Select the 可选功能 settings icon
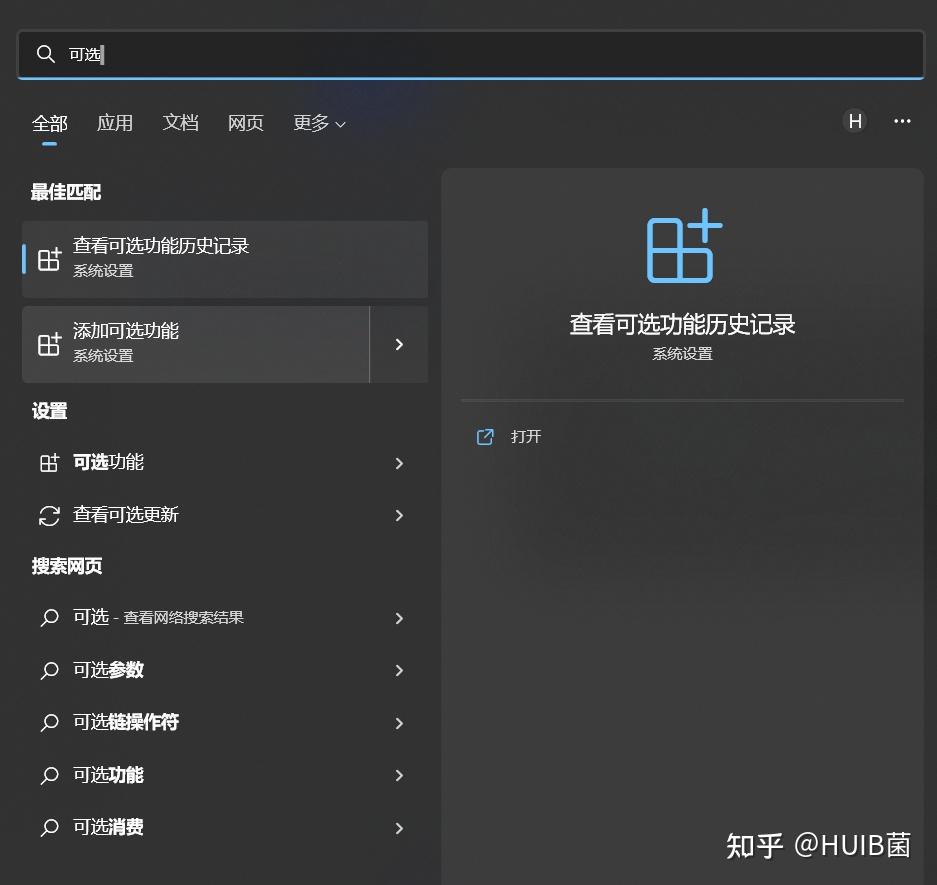 pyautogui.click(x=48, y=463)
